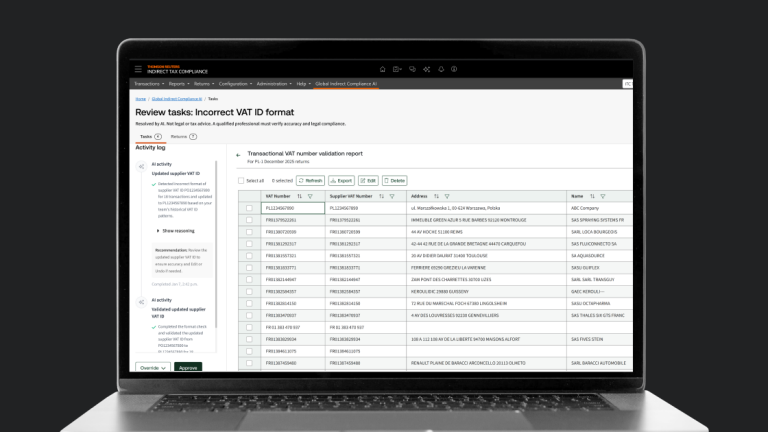
Task: Check the row for FR 01 383 470 937
Action: coord(249,327)
